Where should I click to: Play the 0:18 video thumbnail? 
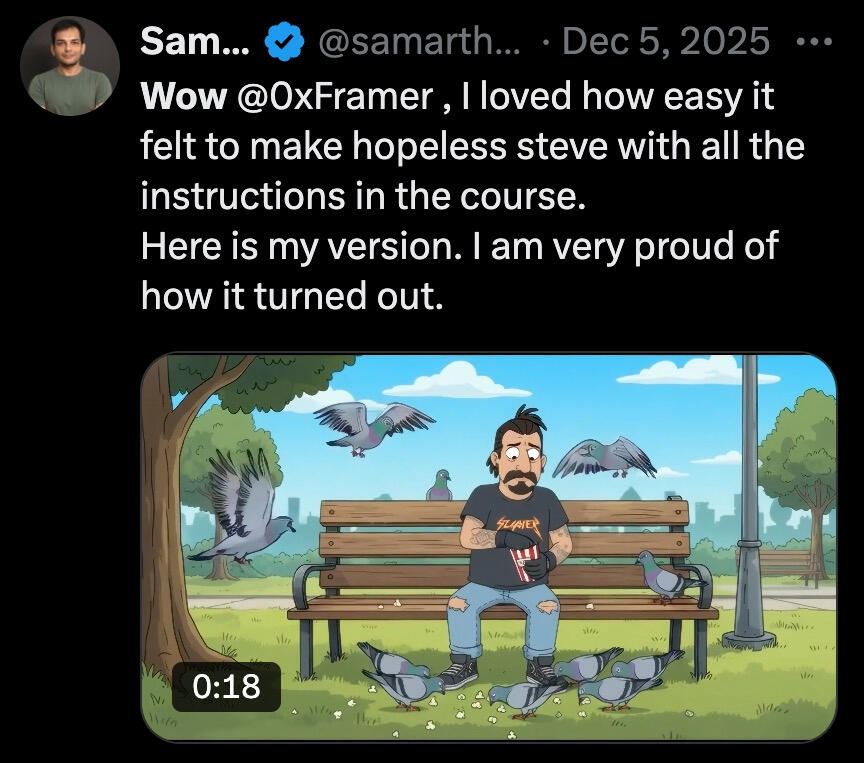(489, 547)
